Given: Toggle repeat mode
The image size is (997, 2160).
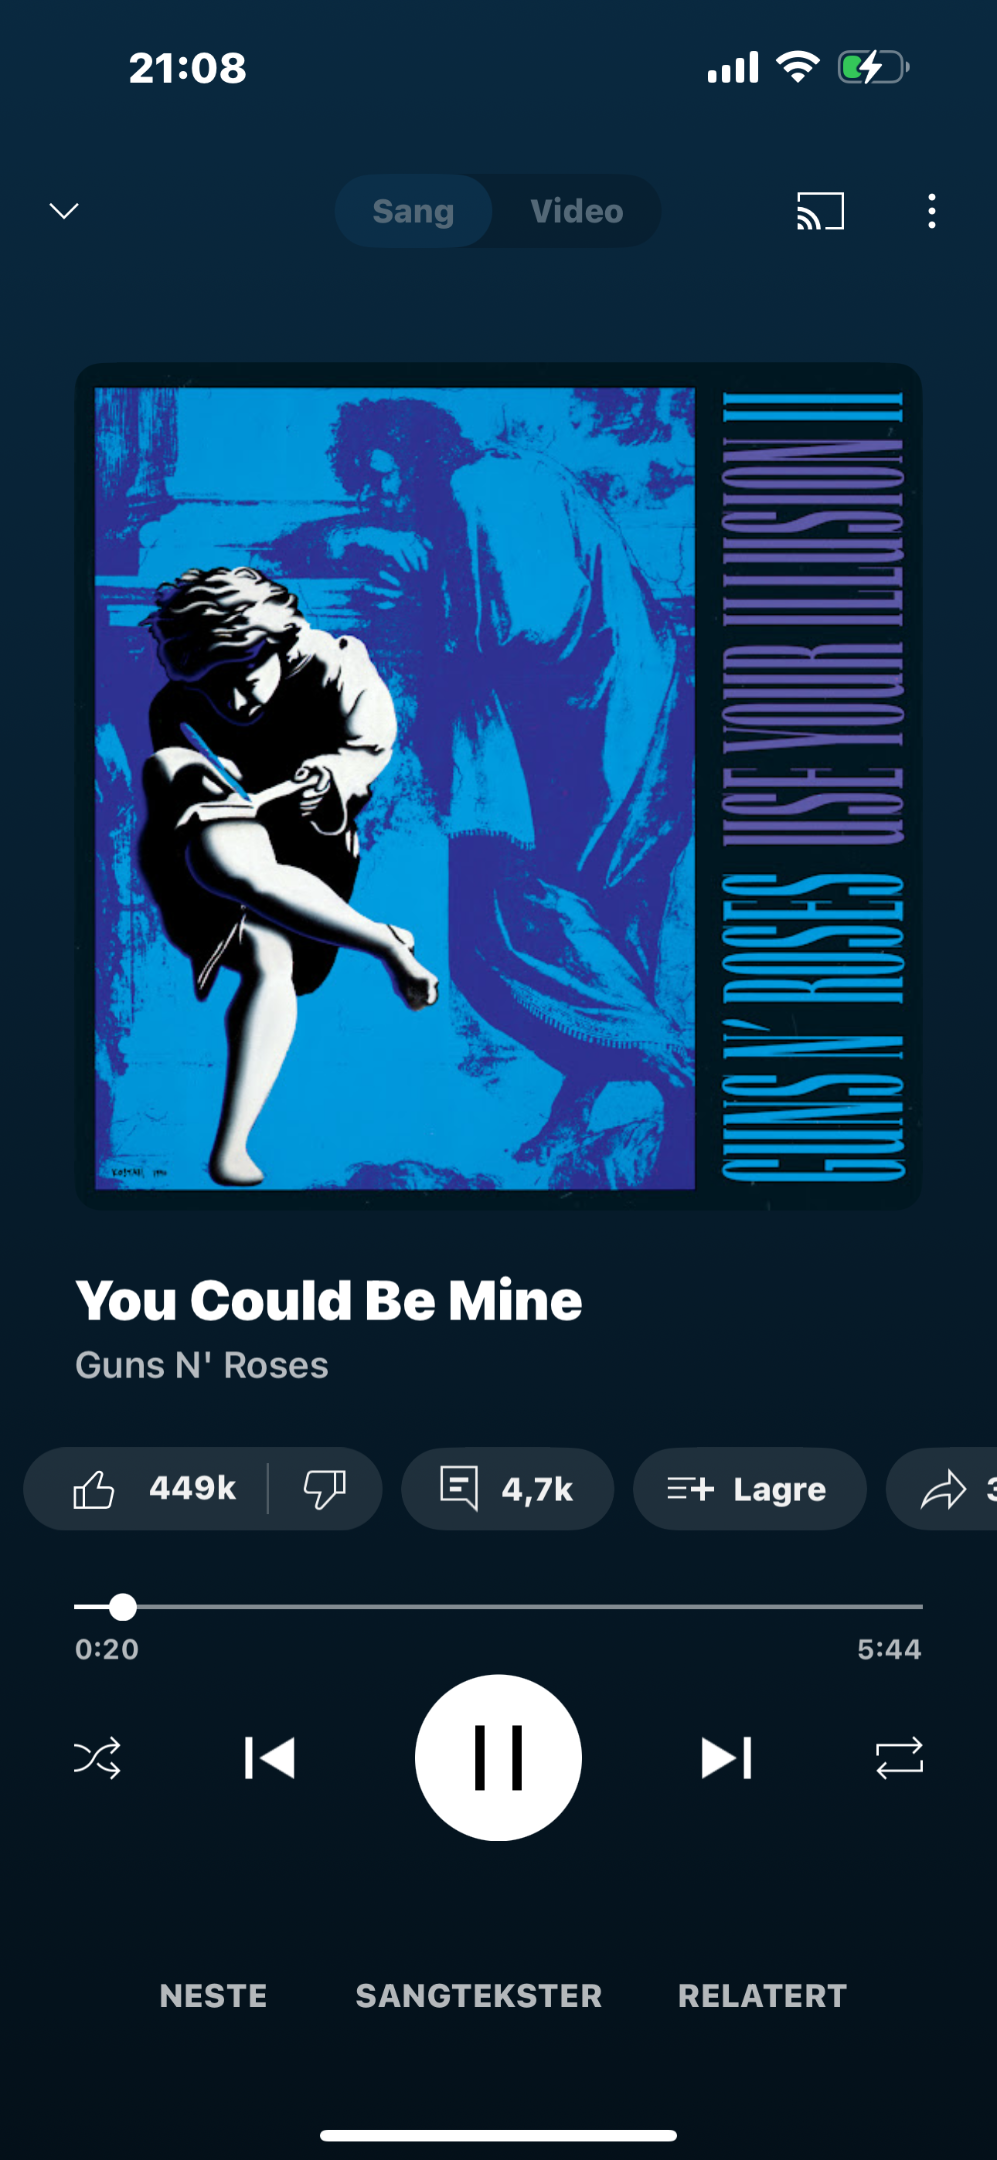Looking at the screenshot, I should pyautogui.click(x=899, y=1757).
